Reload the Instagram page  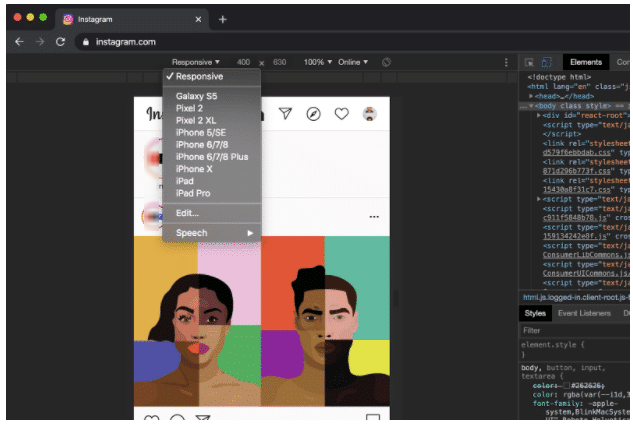(x=61, y=42)
